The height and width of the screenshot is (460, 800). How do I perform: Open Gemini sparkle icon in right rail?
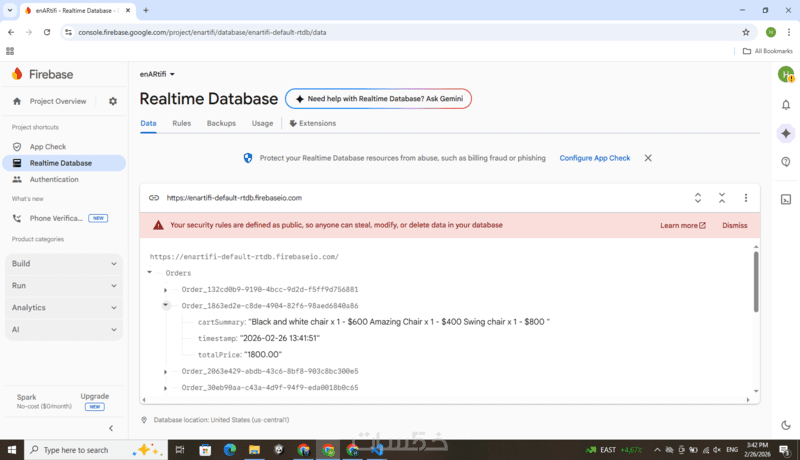click(786, 134)
